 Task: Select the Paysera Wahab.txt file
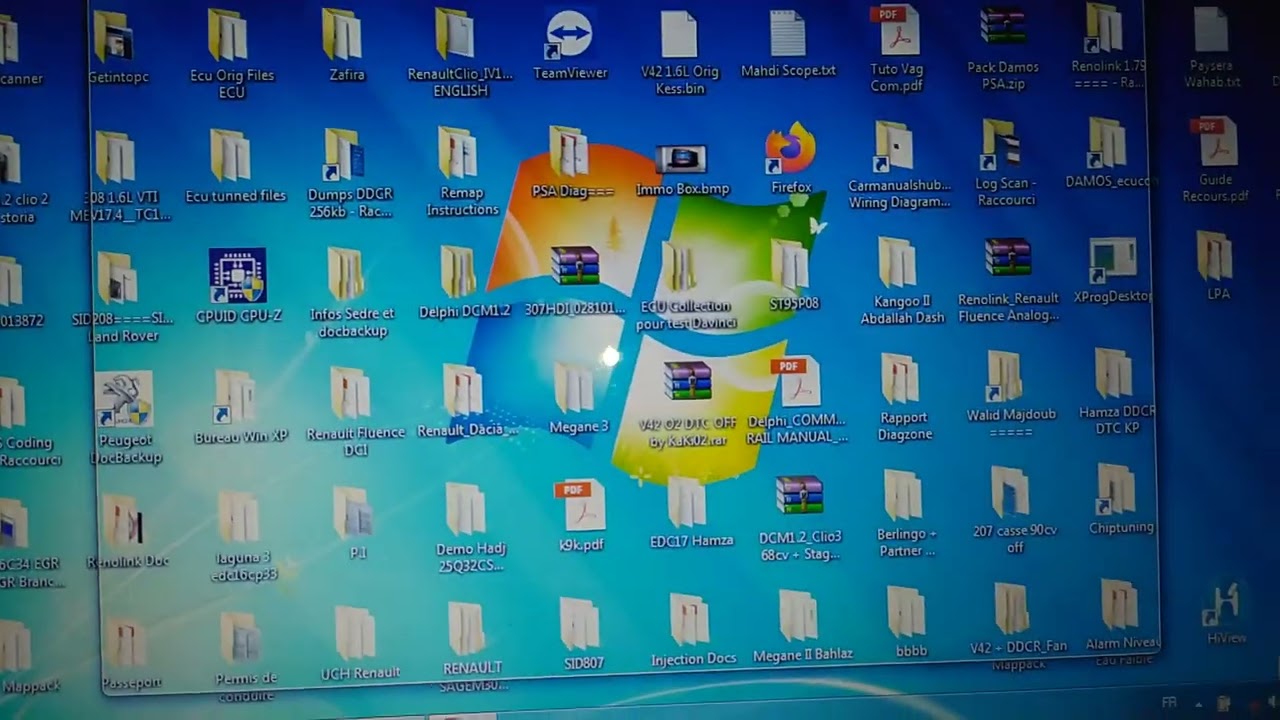pos(1210,30)
